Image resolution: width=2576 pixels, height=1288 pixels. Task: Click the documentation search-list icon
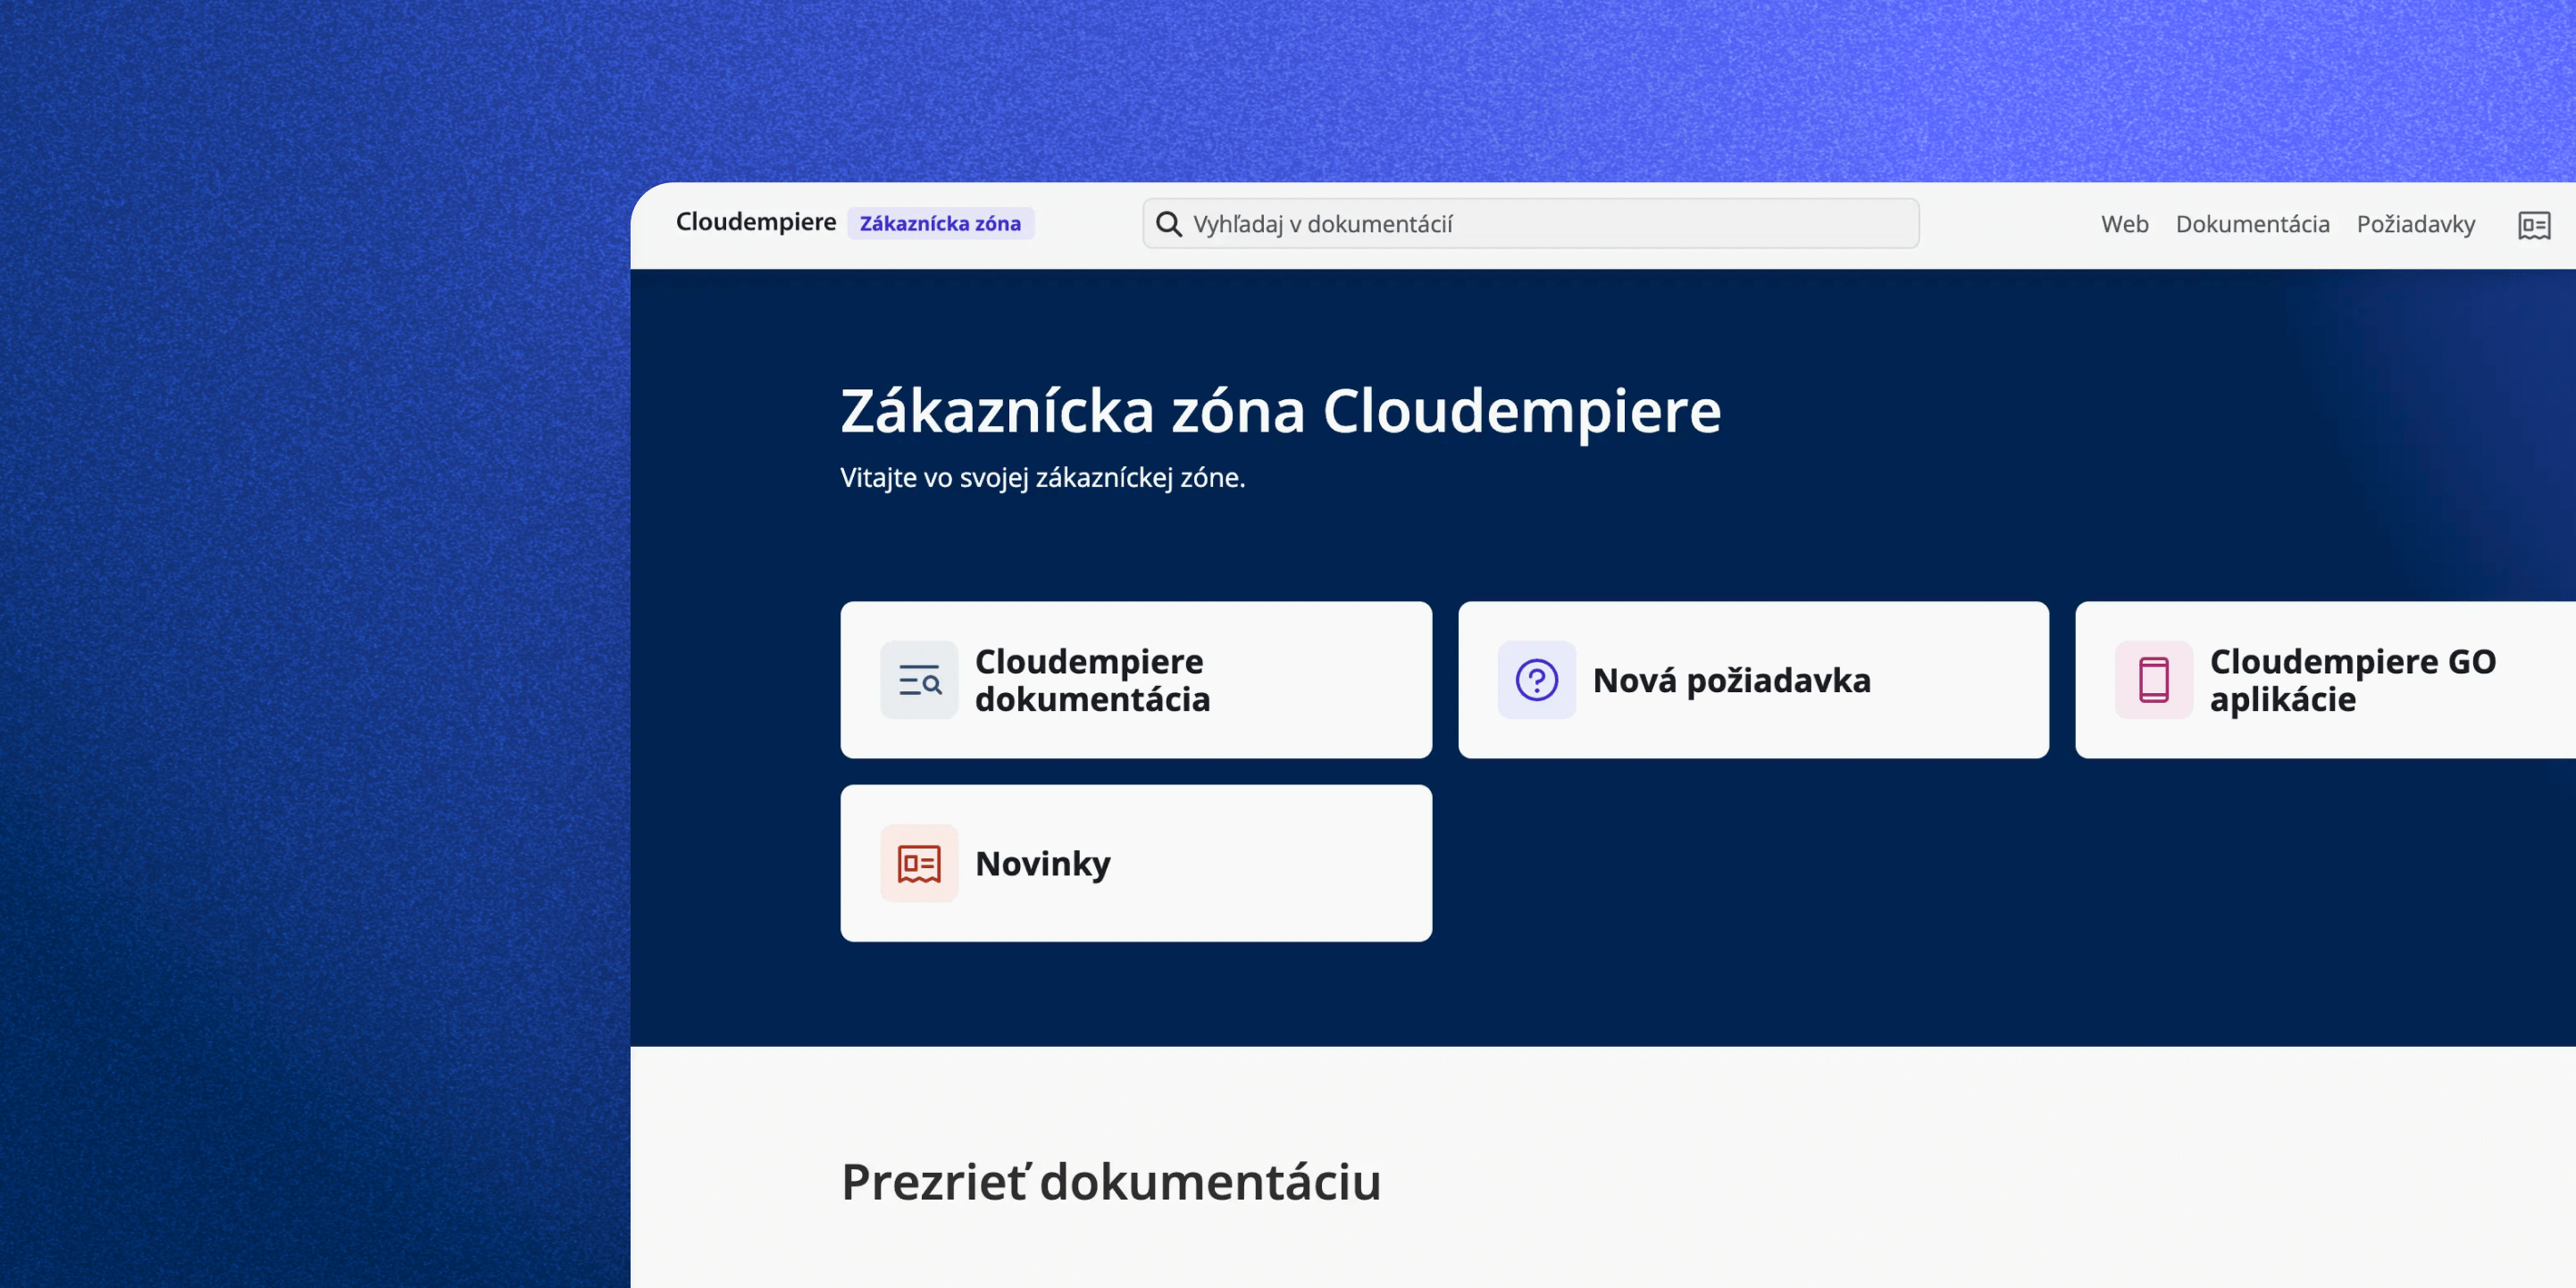pos(919,680)
